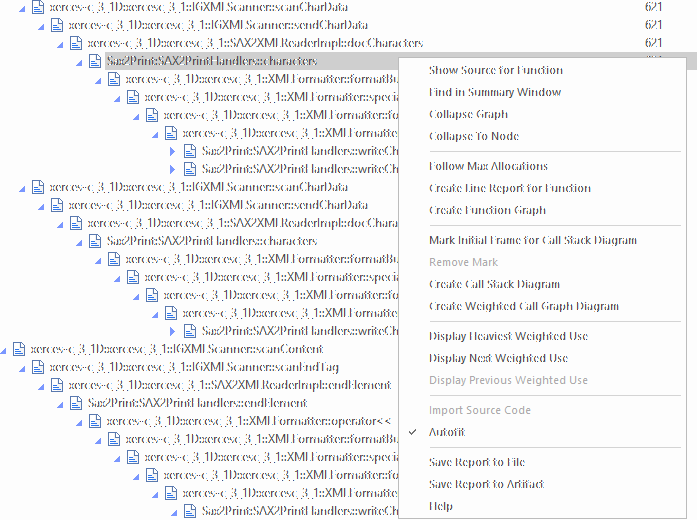This screenshot has height=520, width=697.
Task: Select Find in Summary Window
Action: pyautogui.click(x=494, y=92)
